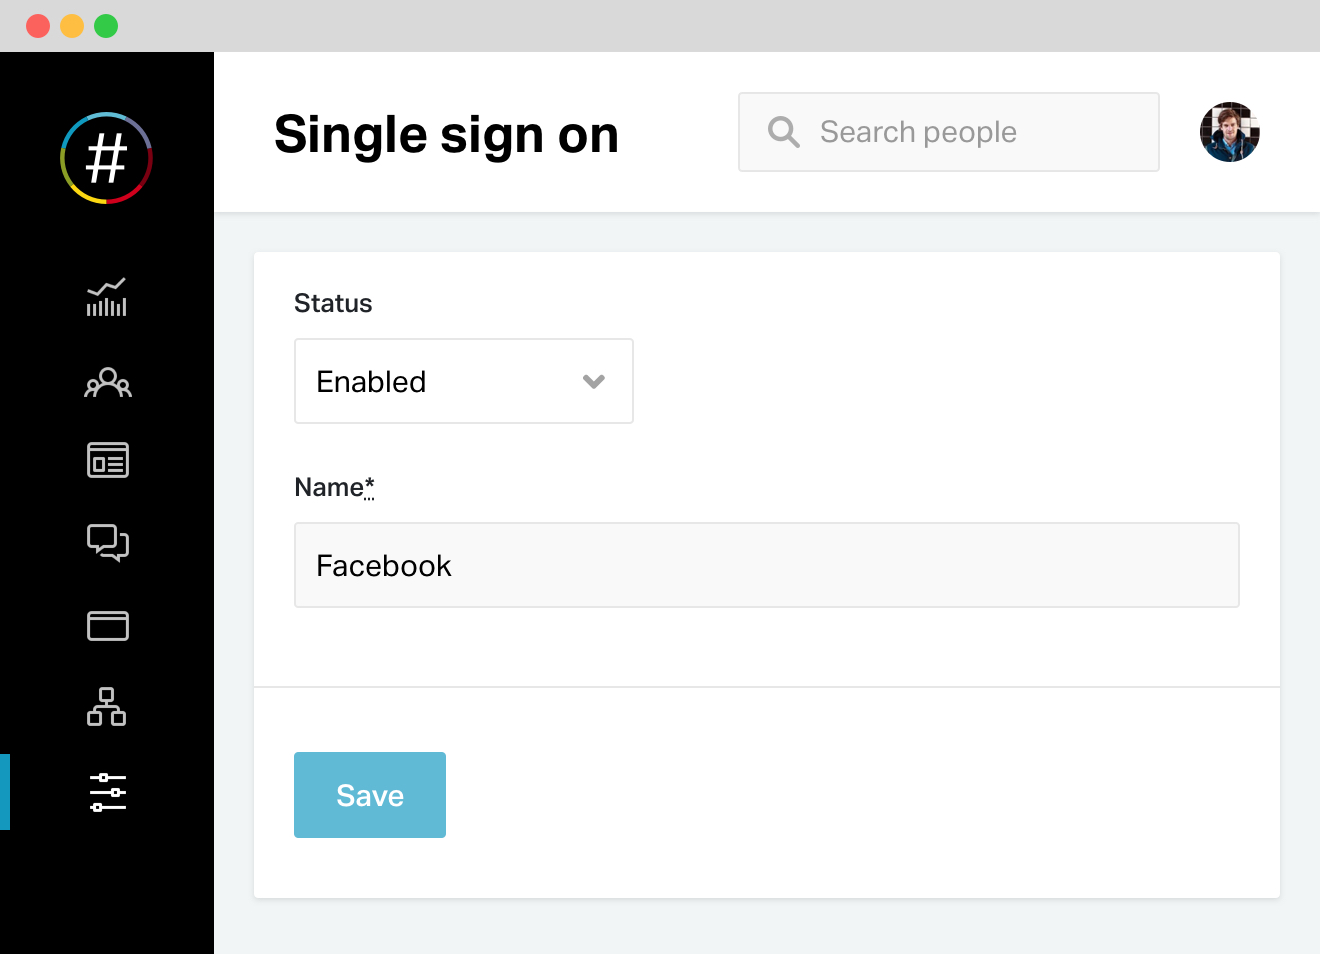Open the analytics chart icon in sidebar
The image size is (1320, 954).
(x=107, y=297)
